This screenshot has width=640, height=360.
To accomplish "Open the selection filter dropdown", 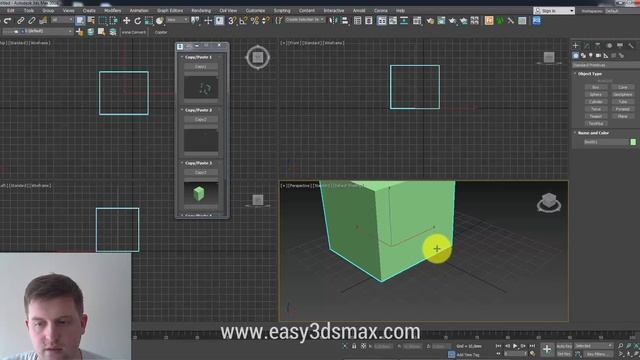I will pyautogui.click(x=62, y=20).
